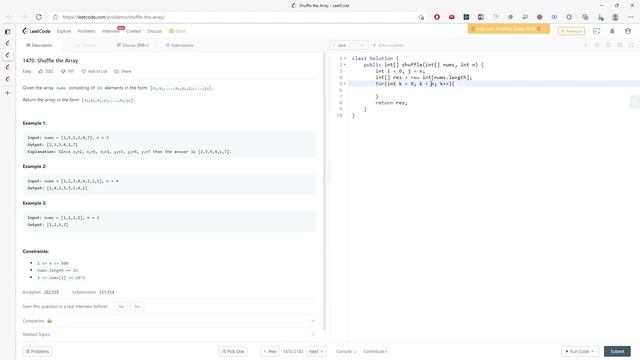The image size is (640, 360).
Task: Click the browser address bar
Action: click(x=237, y=17)
